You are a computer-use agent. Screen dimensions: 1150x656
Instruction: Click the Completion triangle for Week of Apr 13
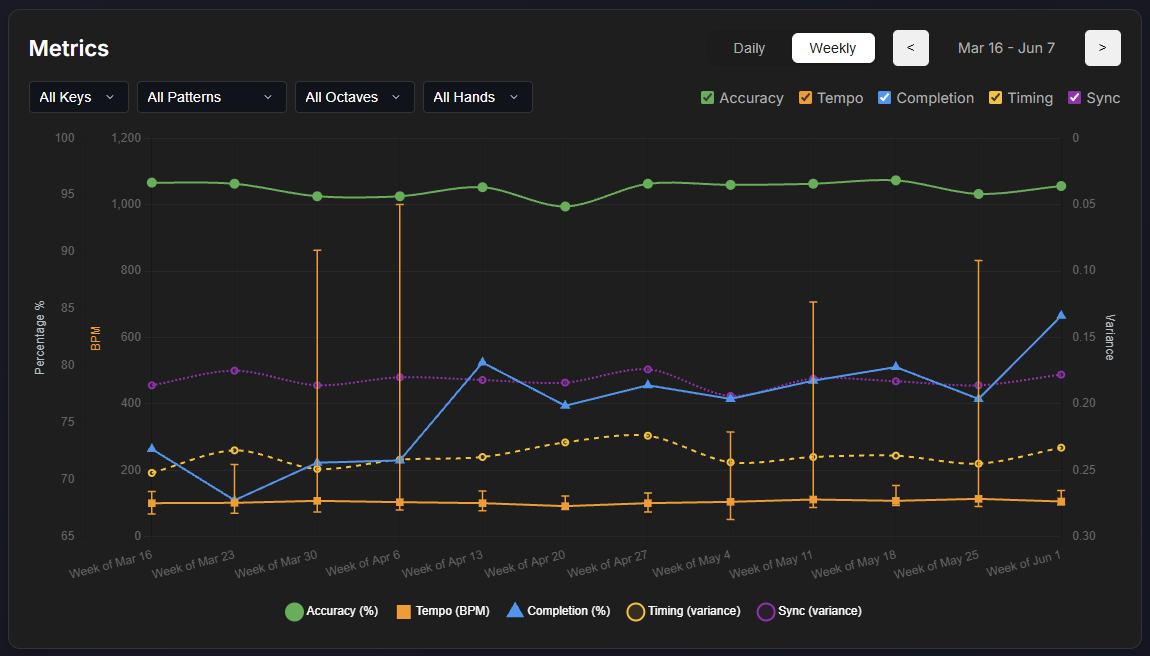[483, 362]
